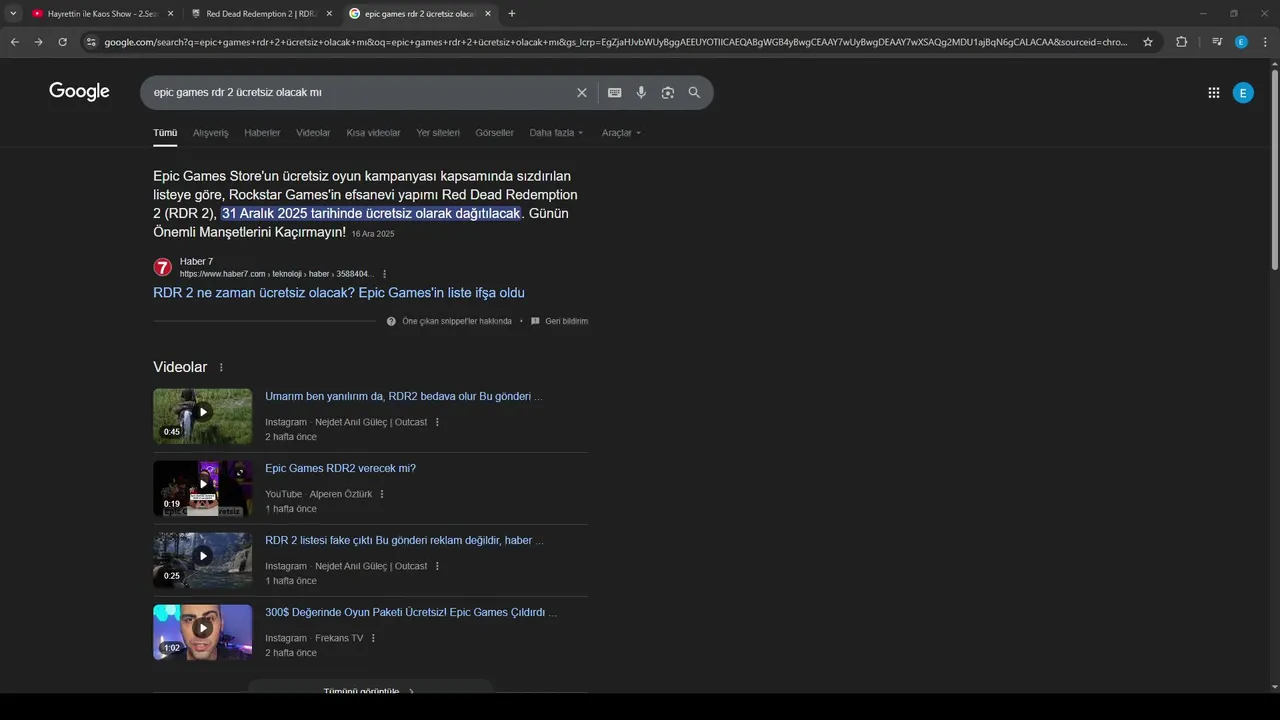Bookmark this page with the star icon
This screenshot has width=1280, height=720.
(1148, 42)
